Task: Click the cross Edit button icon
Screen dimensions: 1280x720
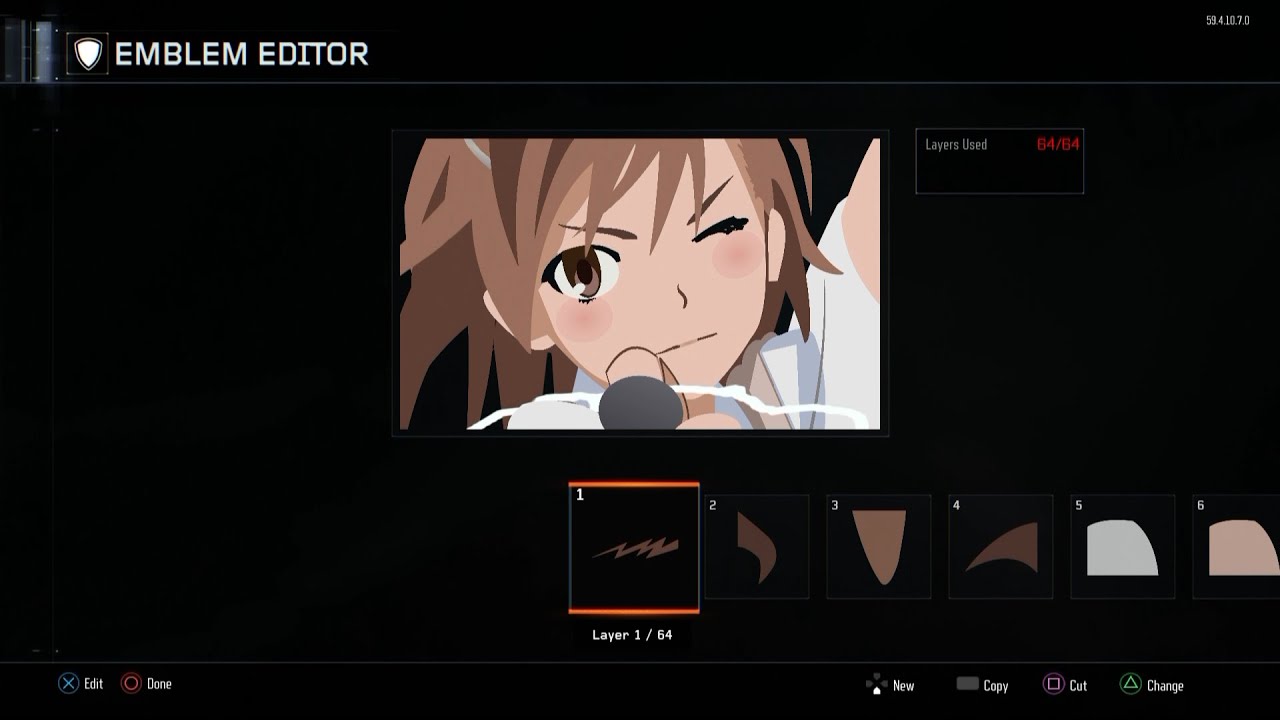Action: [68, 684]
